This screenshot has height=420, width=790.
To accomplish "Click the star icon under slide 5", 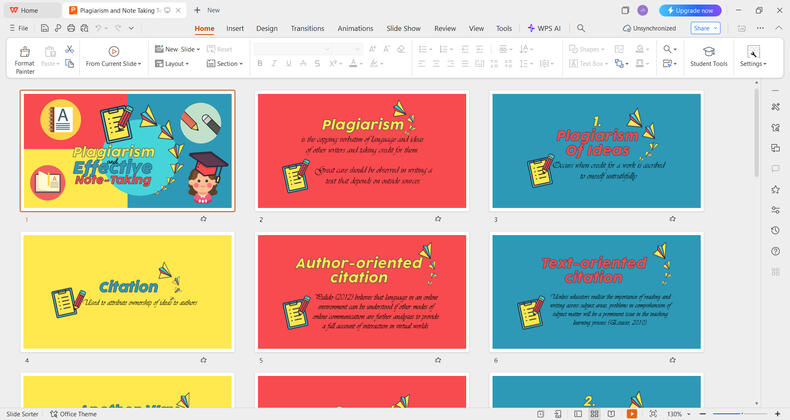I will click(438, 360).
